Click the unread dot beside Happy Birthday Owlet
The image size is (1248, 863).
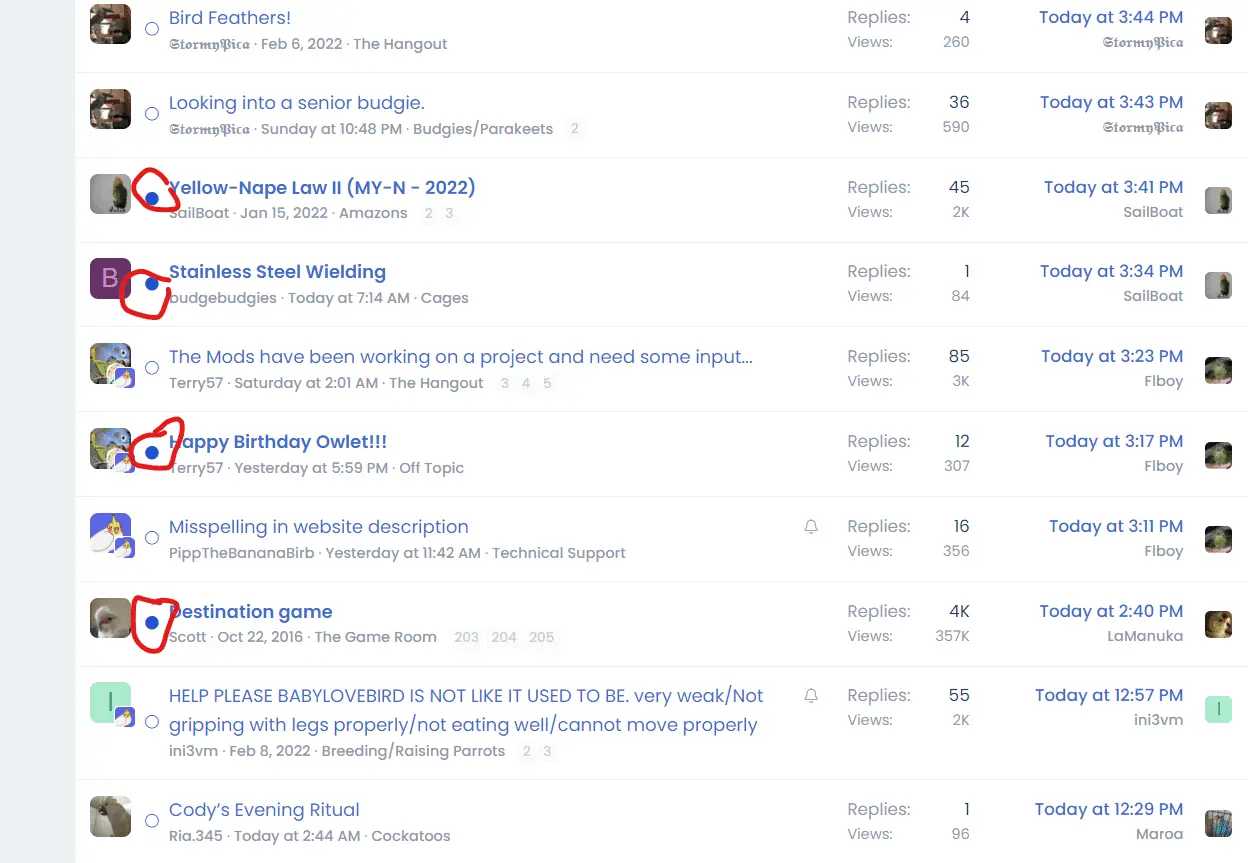coord(152,453)
